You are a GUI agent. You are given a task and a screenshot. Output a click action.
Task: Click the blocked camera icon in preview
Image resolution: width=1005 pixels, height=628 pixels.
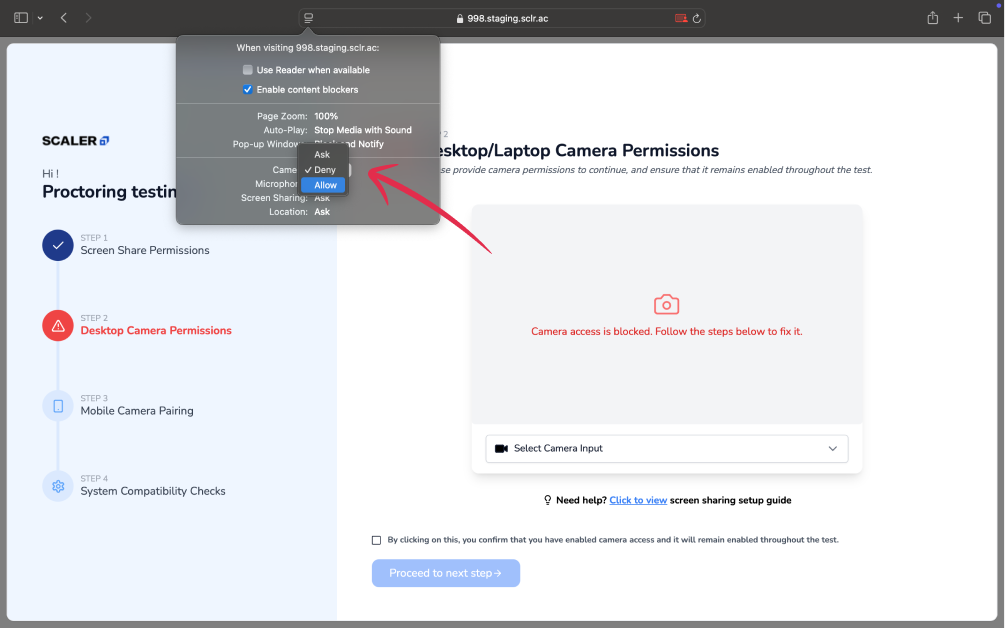pos(667,304)
